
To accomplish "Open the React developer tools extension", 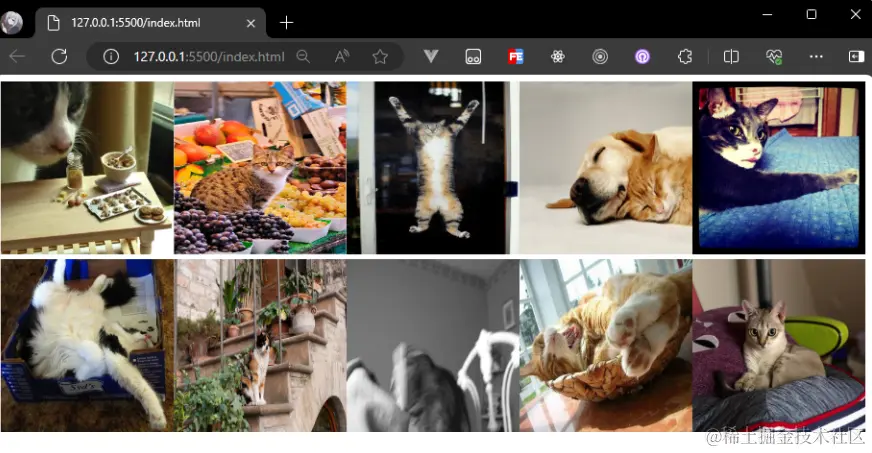I will pos(558,56).
